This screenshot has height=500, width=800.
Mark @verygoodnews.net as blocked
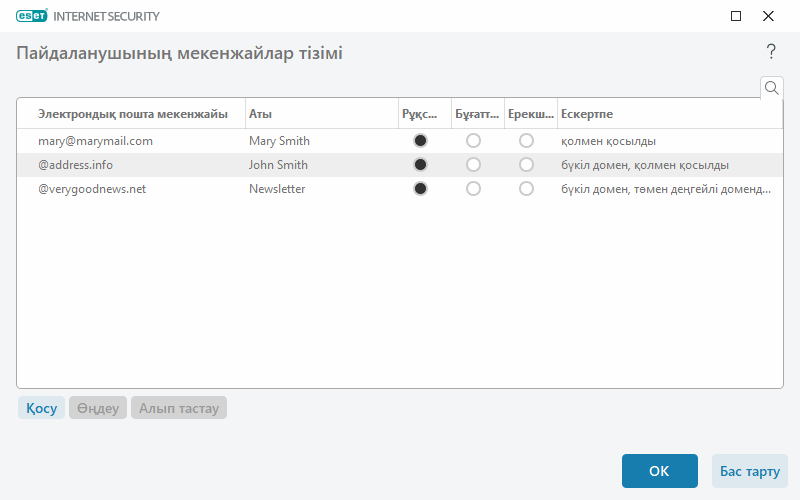pos(473,189)
